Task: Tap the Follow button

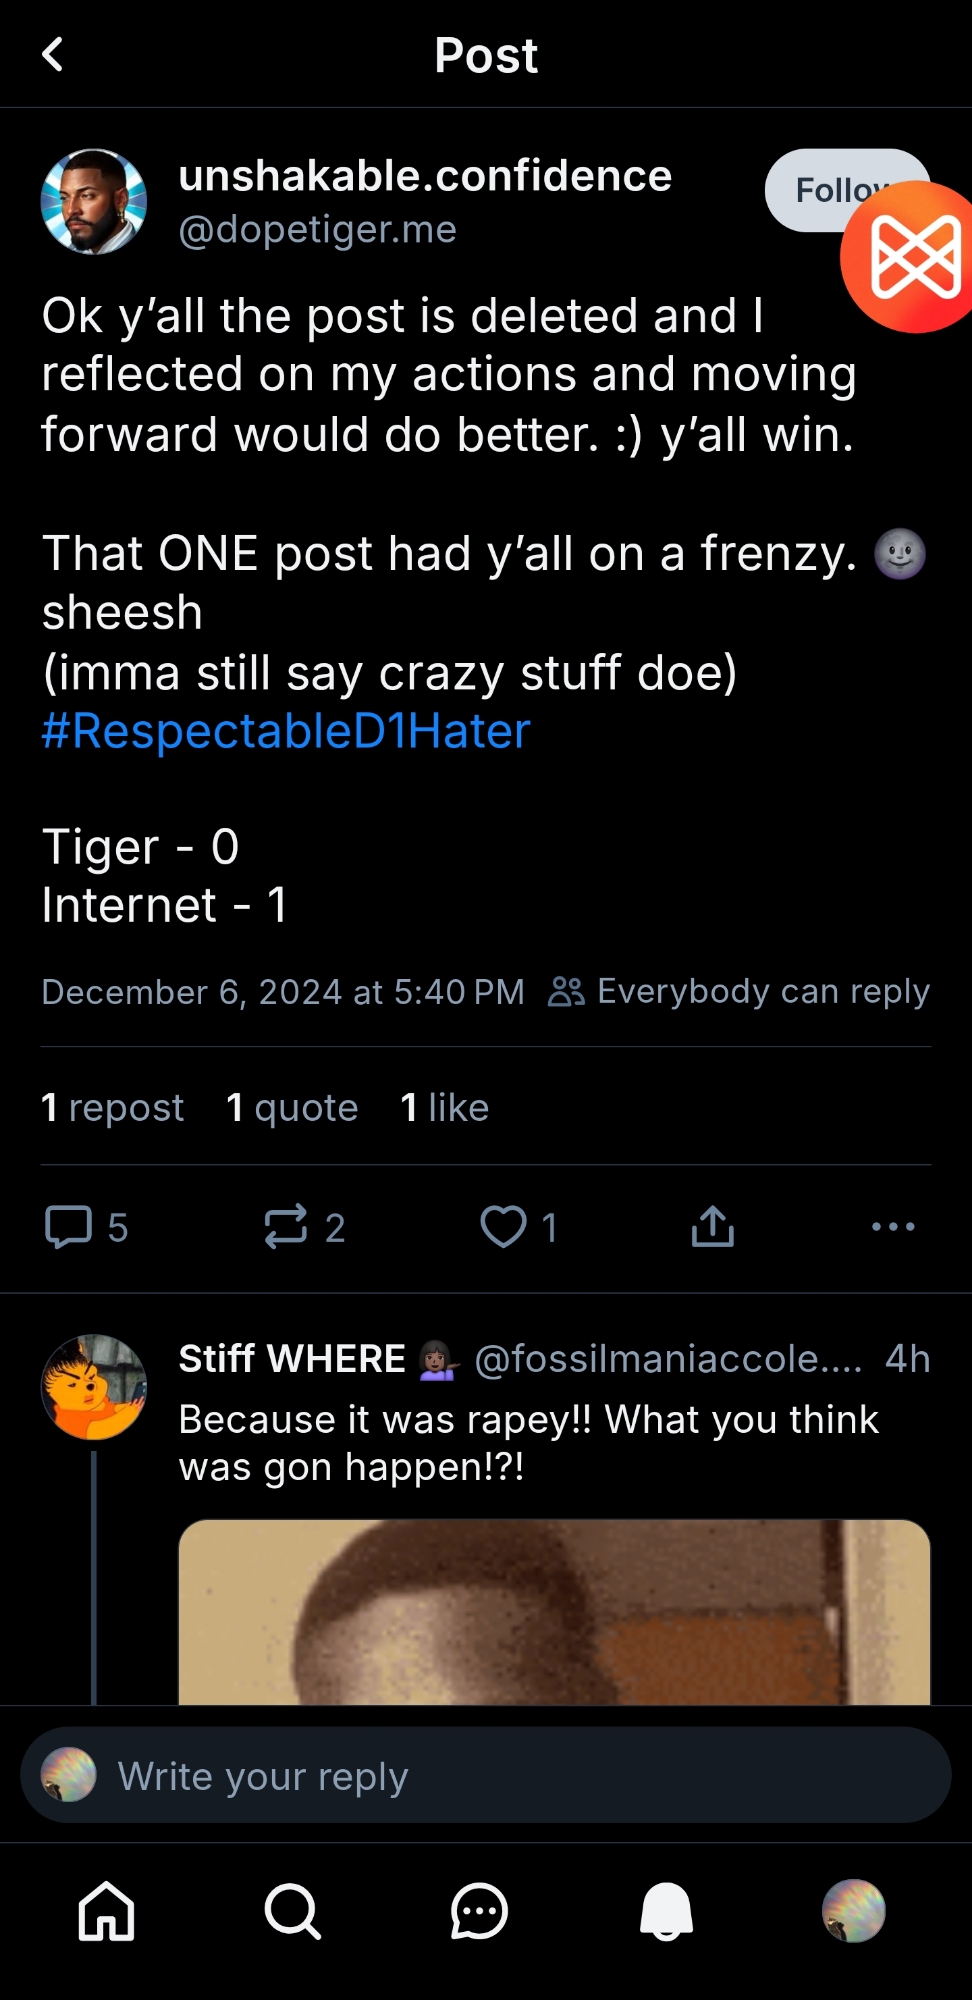Action: (810, 188)
